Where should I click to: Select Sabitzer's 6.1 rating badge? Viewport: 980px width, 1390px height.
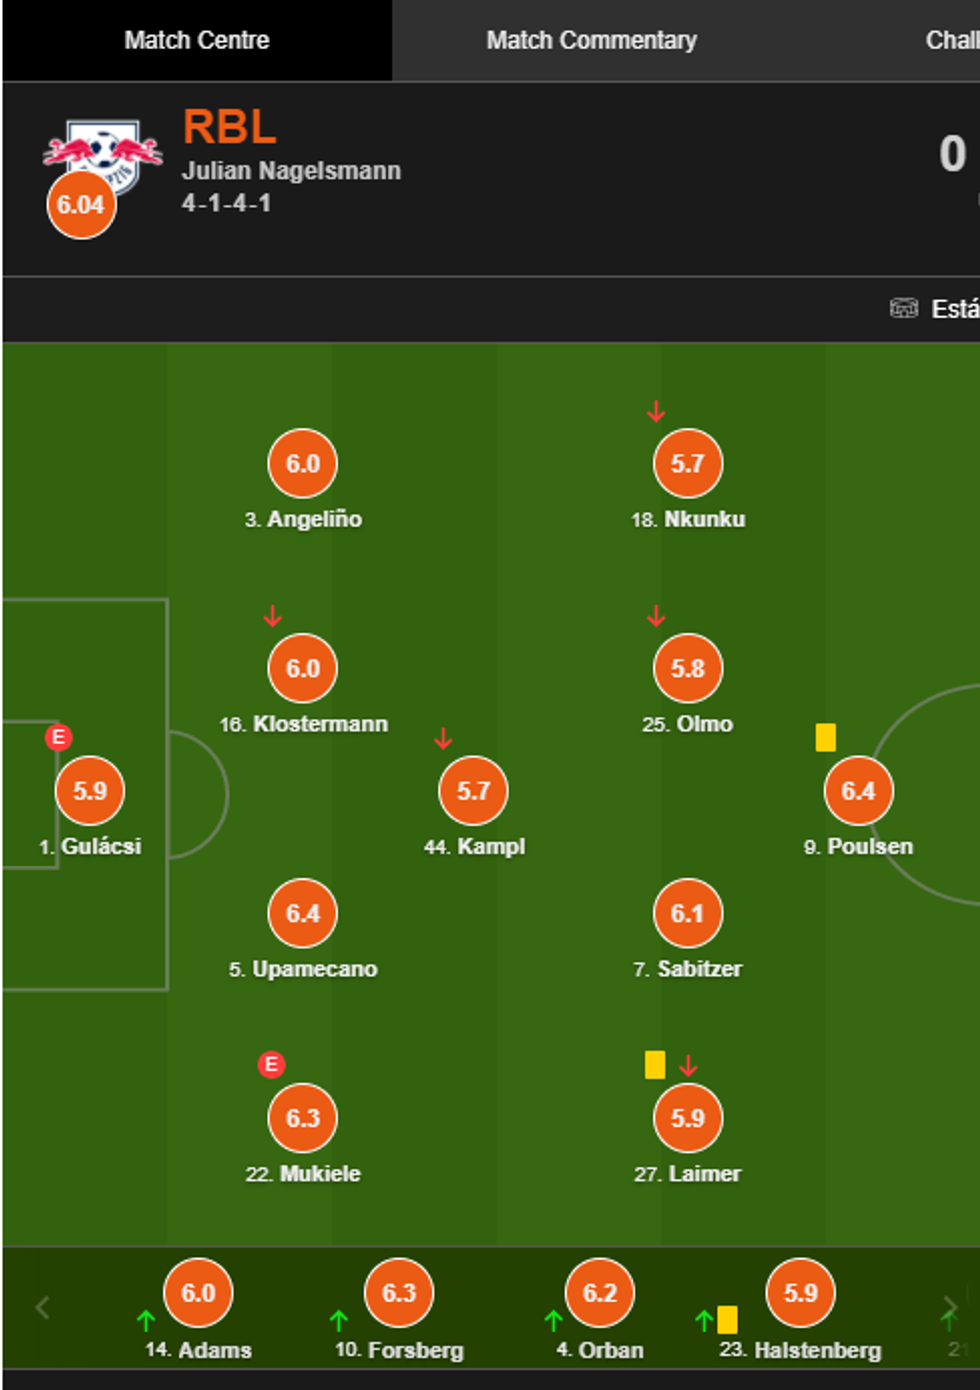tap(688, 914)
